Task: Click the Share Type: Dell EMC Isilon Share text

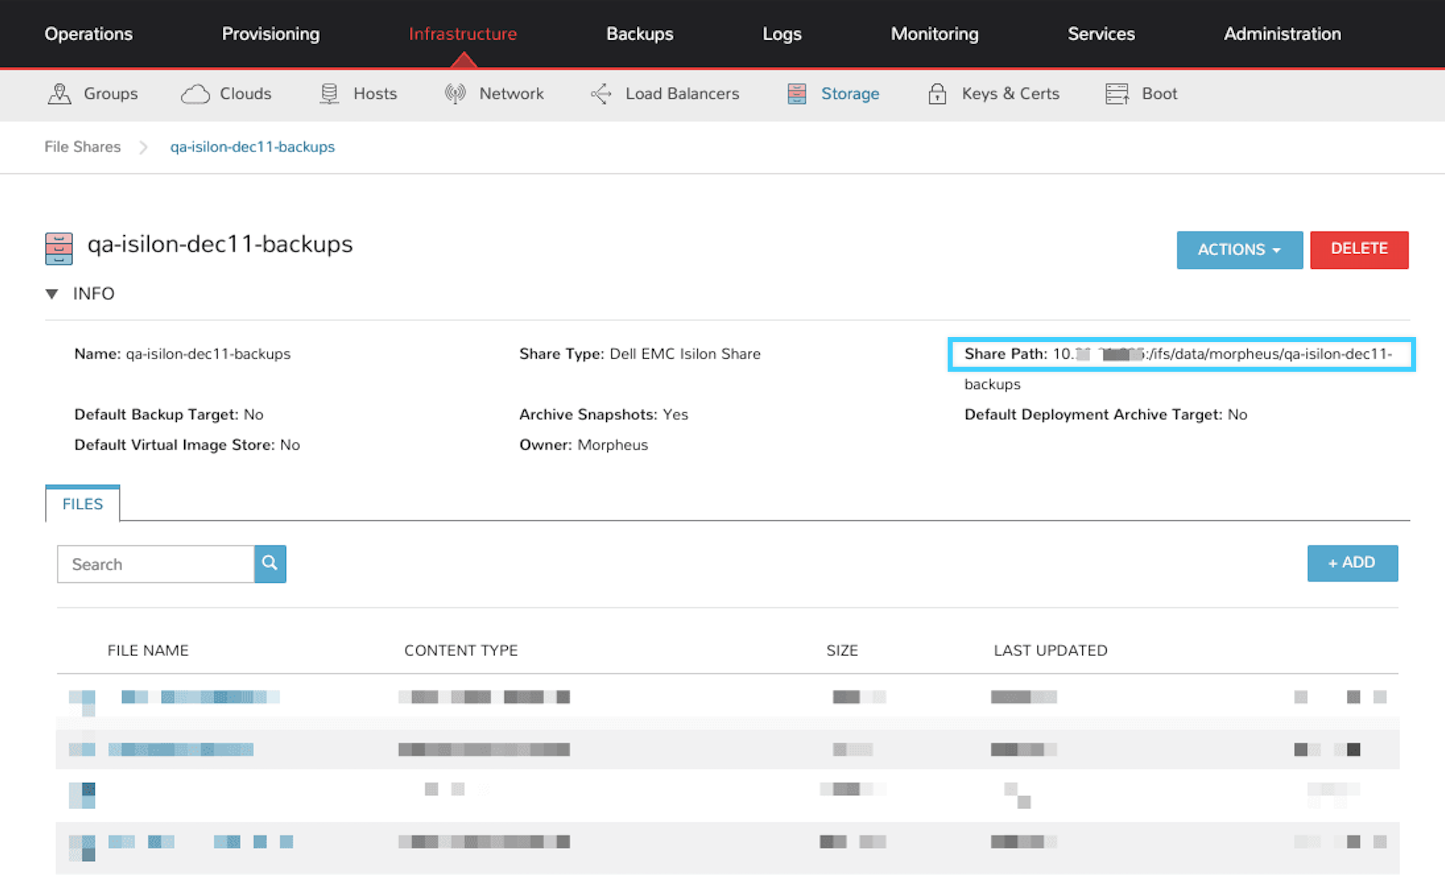Action: (640, 354)
